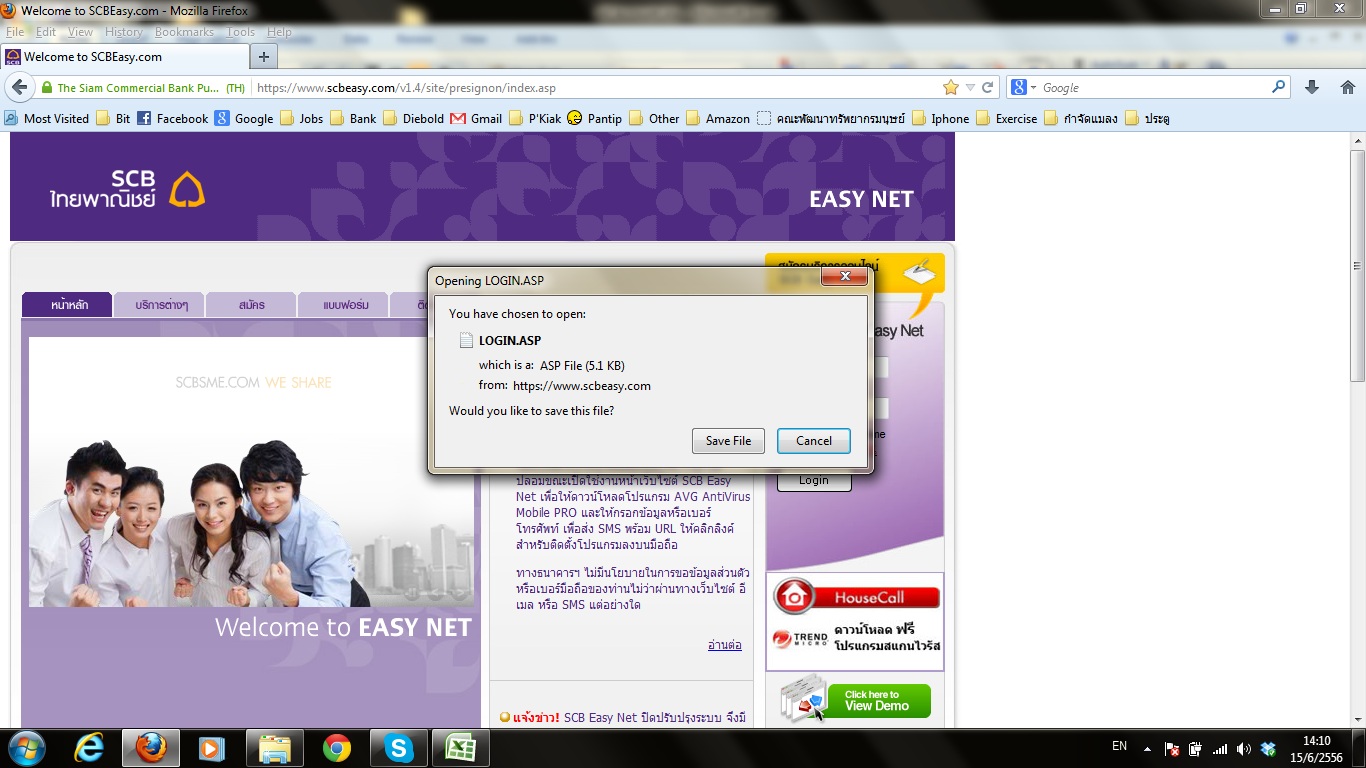The height and width of the screenshot is (768, 1366).
Task: Launch Internet Explorer from taskbar
Action: point(90,748)
